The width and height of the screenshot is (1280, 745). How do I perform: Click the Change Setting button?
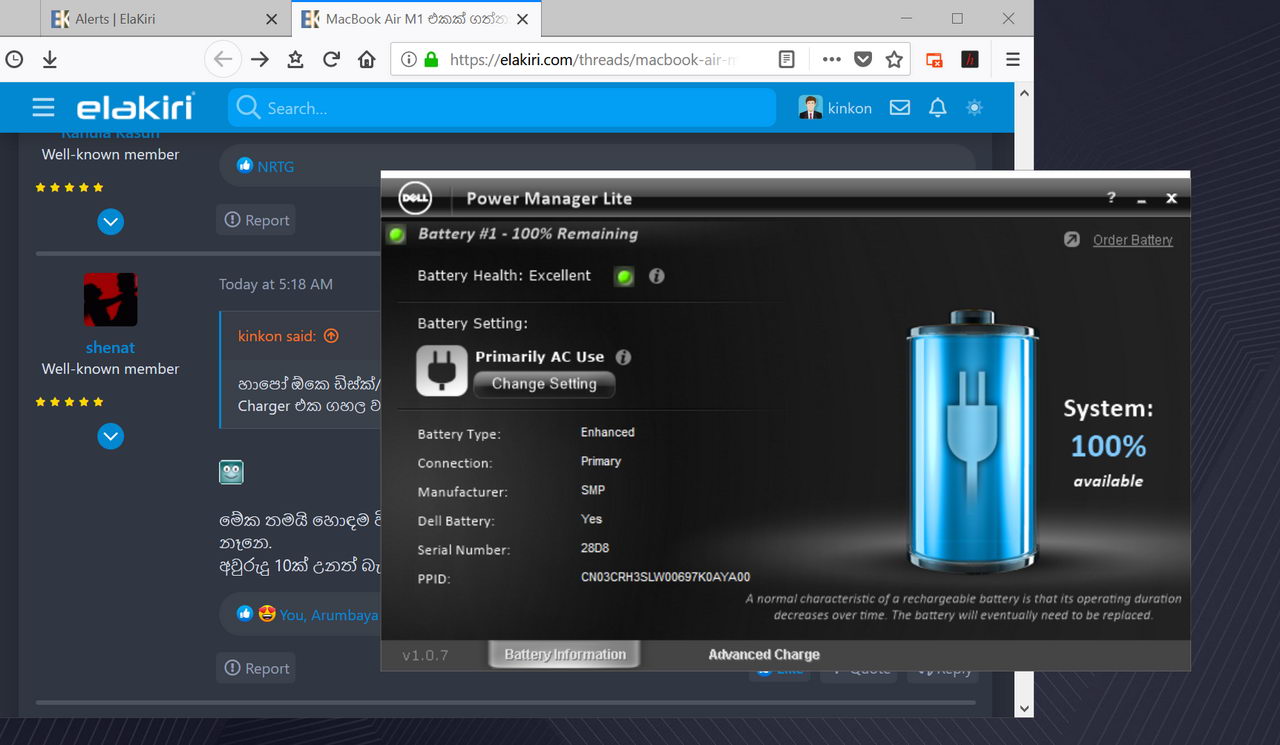[544, 384]
